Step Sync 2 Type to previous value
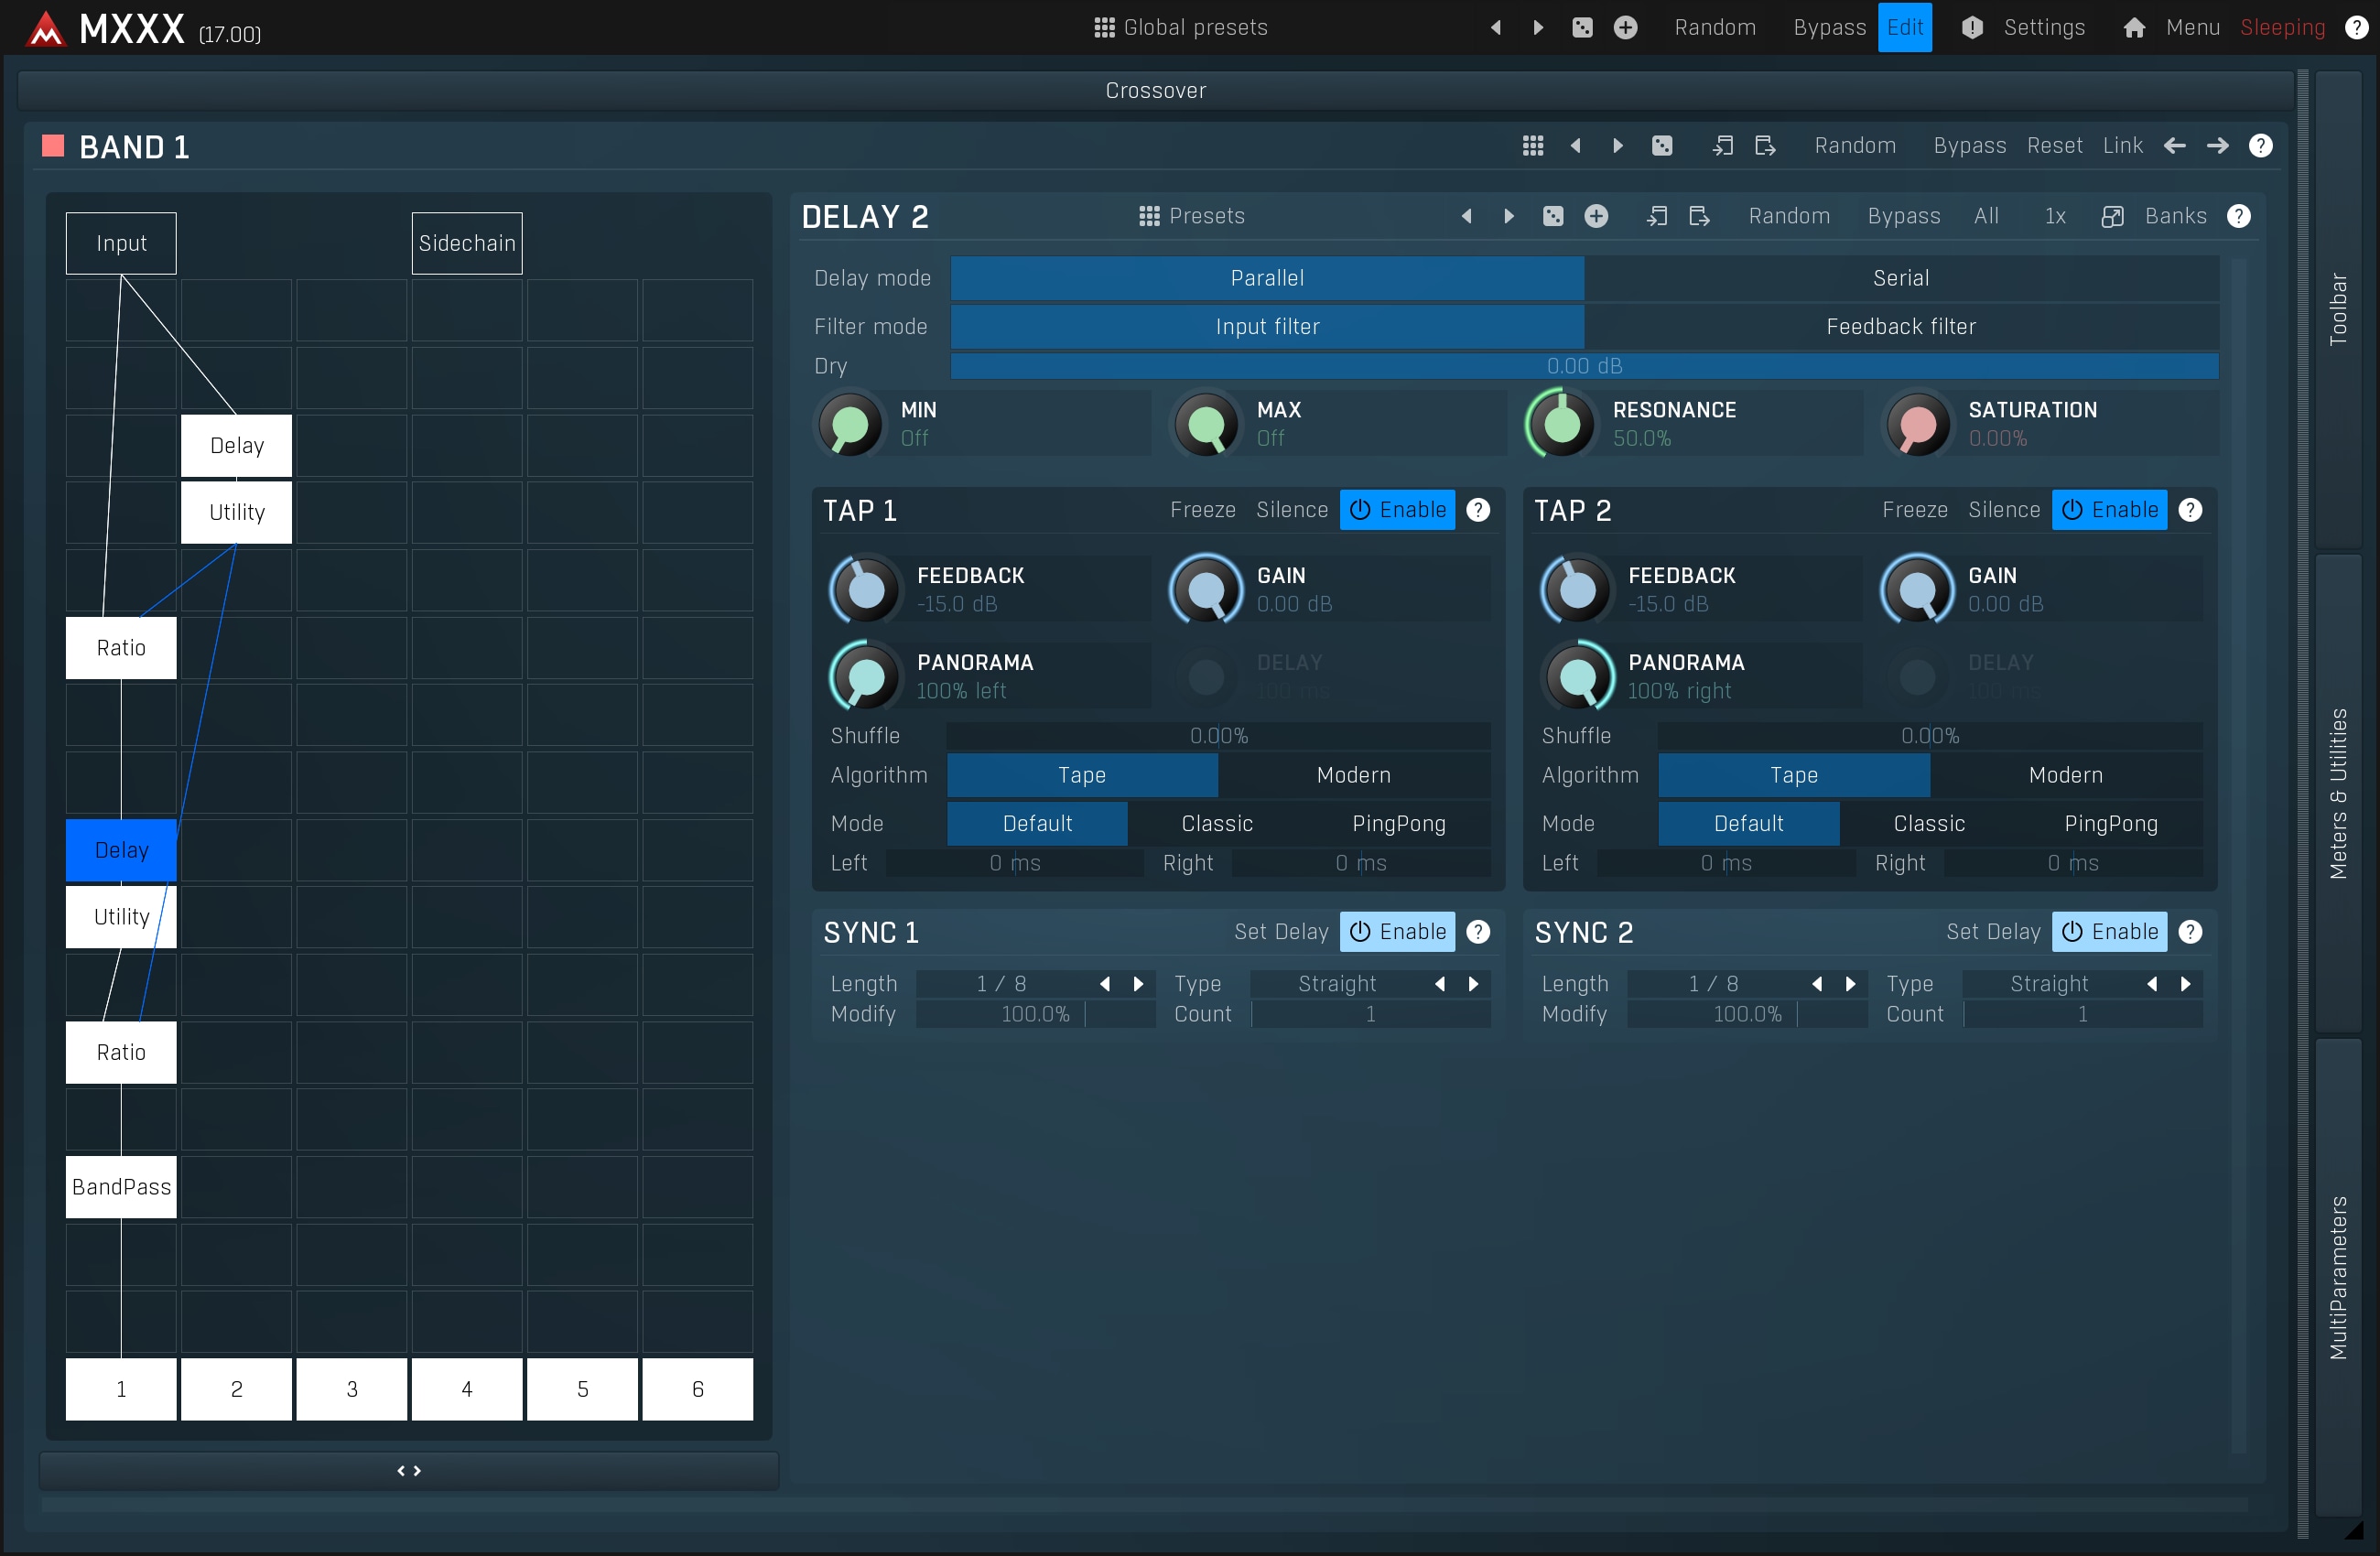This screenshot has height=1556, width=2380. point(2152,984)
